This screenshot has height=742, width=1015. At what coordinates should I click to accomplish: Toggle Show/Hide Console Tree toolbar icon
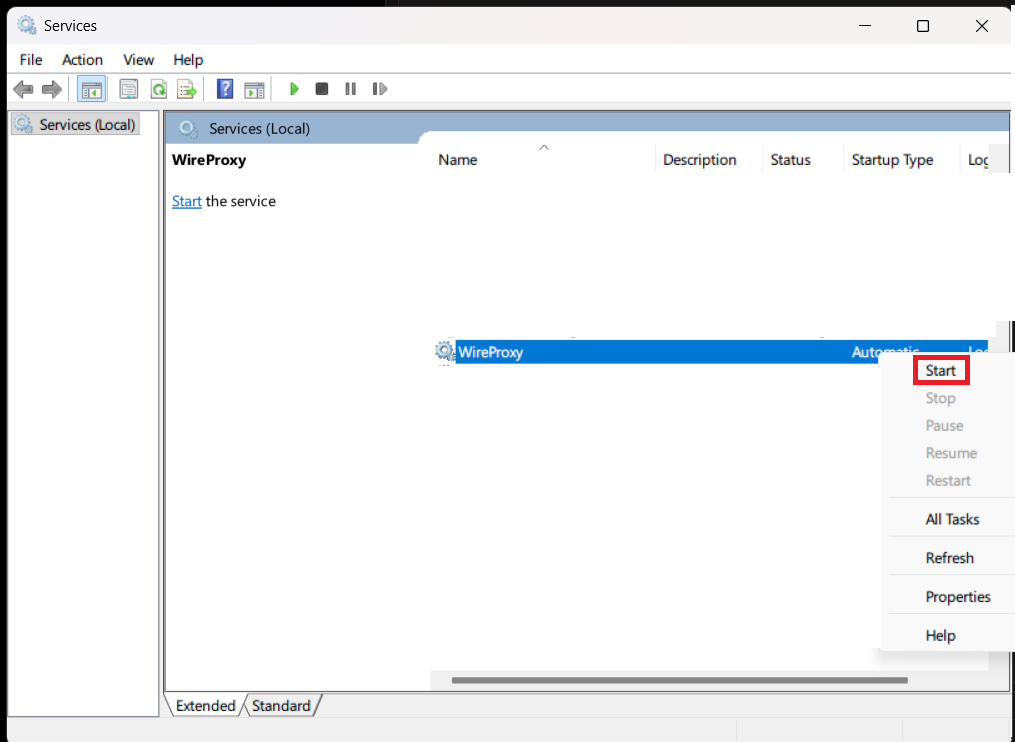click(x=91, y=89)
